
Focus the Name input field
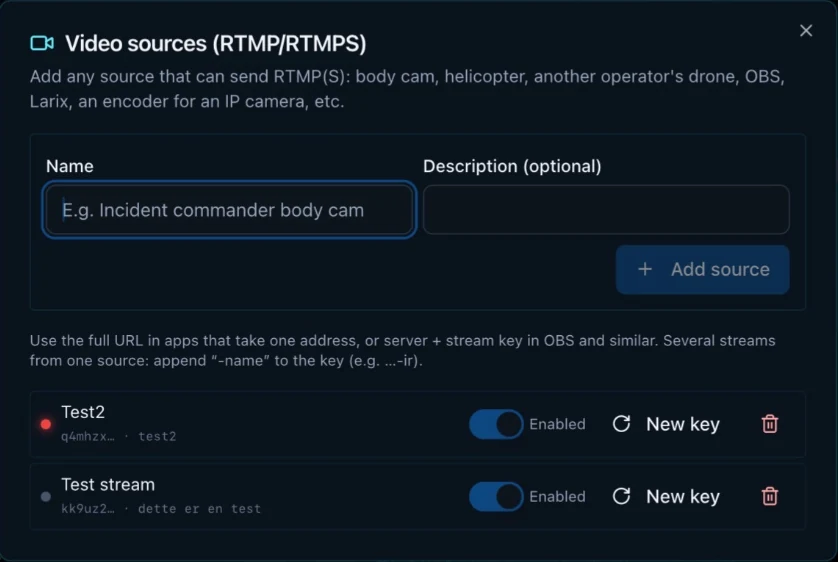229,210
